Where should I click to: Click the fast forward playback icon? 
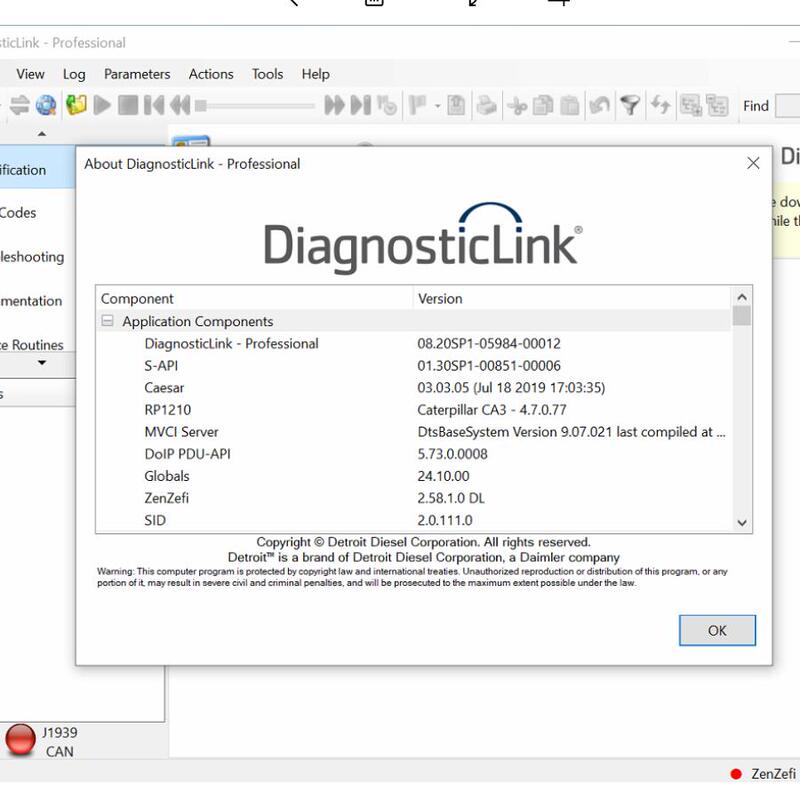coord(334,106)
